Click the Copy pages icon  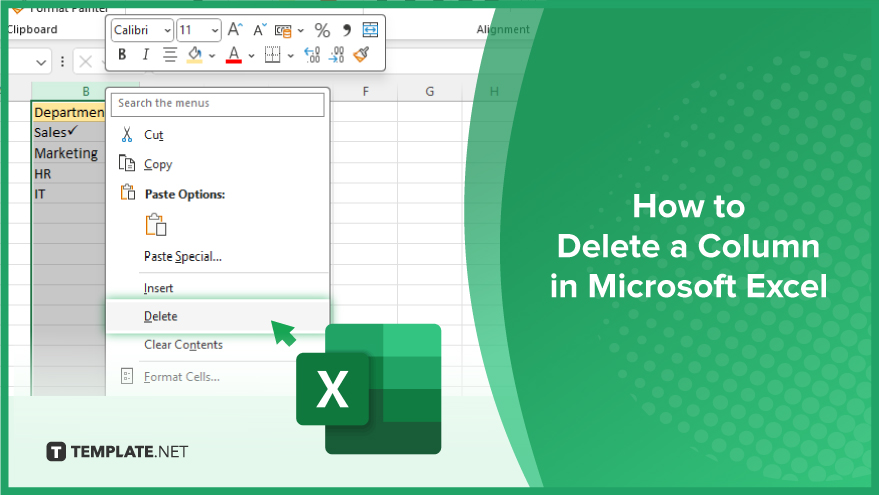pyautogui.click(x=127, y=163)
